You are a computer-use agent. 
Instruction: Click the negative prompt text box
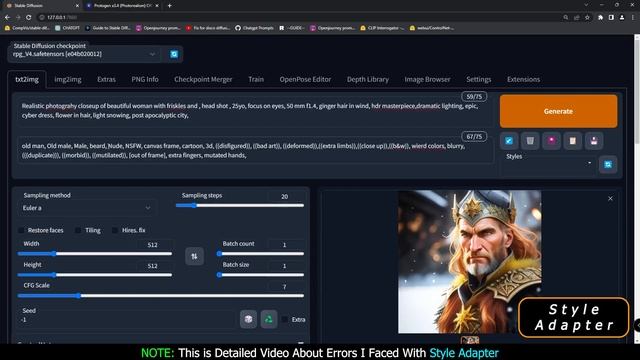click(255, 151)
